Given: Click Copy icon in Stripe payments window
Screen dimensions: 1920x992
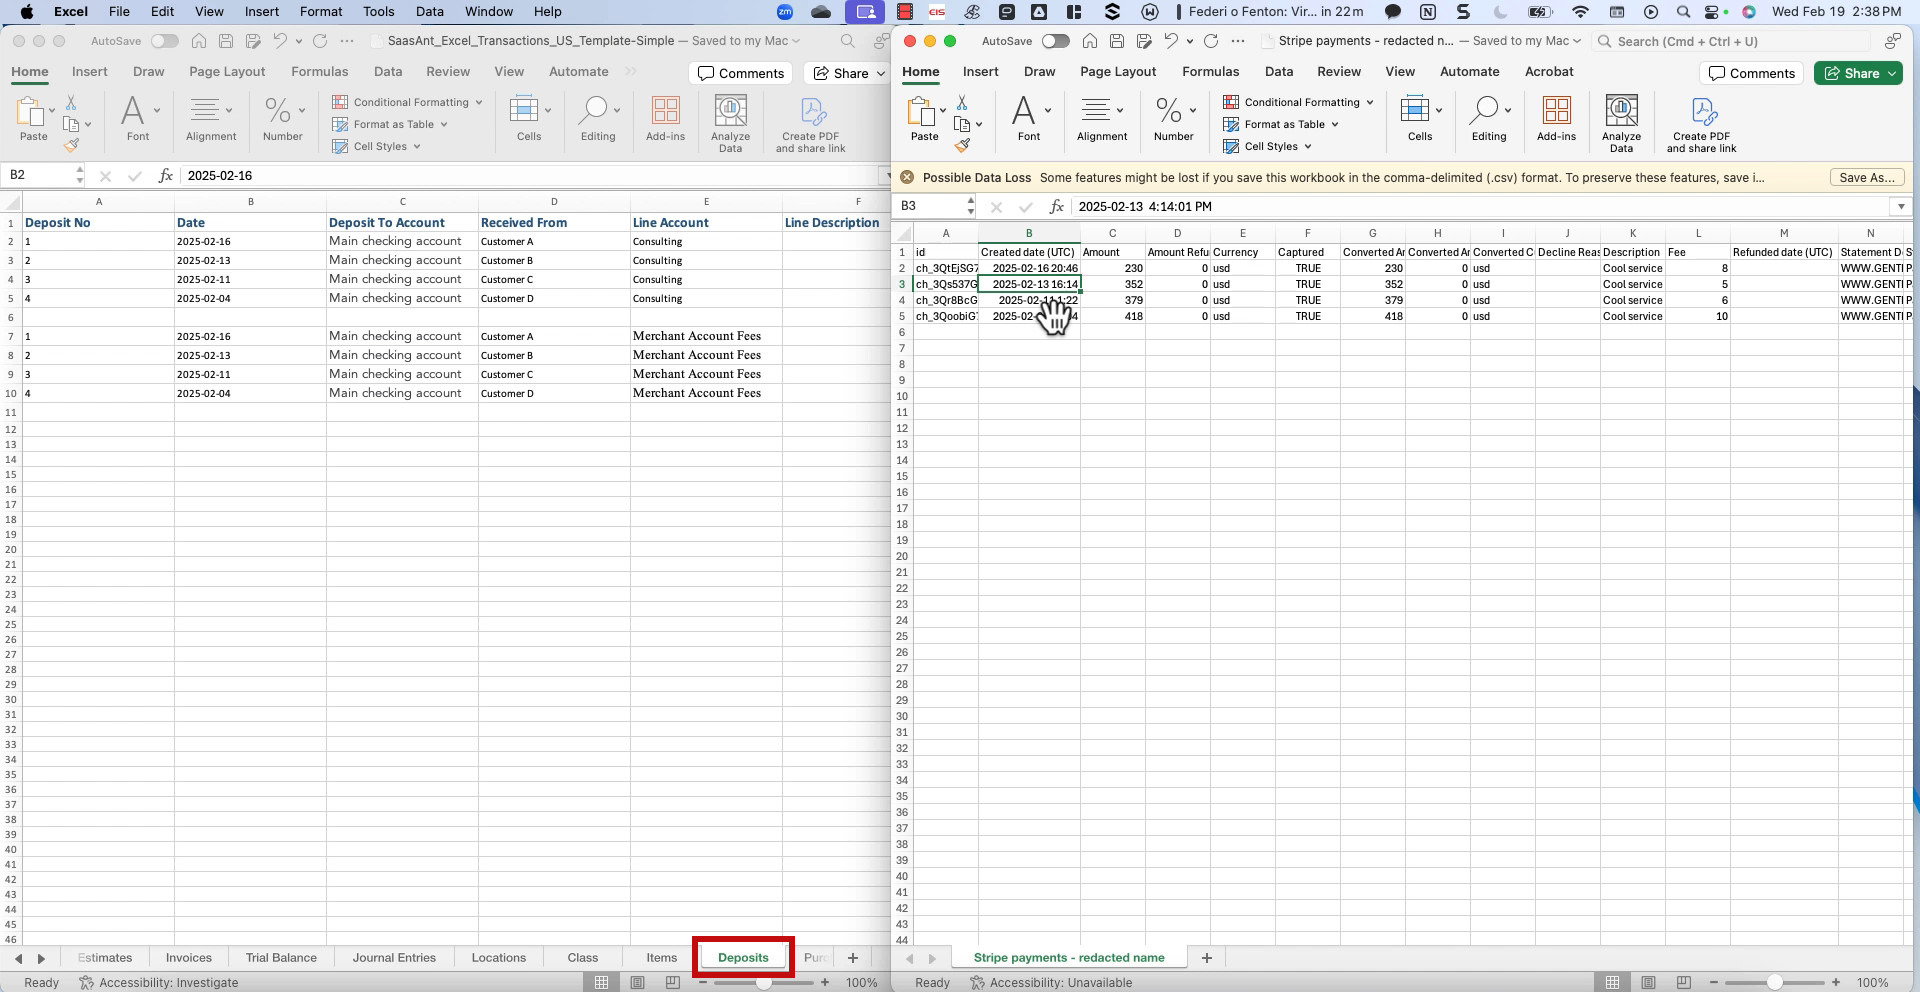Looking at the screenshot, I should coord(962,124).
